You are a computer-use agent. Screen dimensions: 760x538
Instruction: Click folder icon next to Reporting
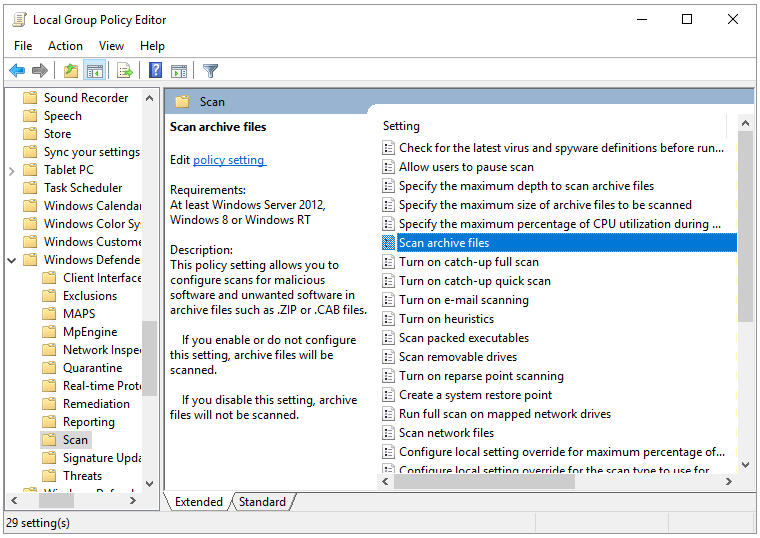coord(49,422)
